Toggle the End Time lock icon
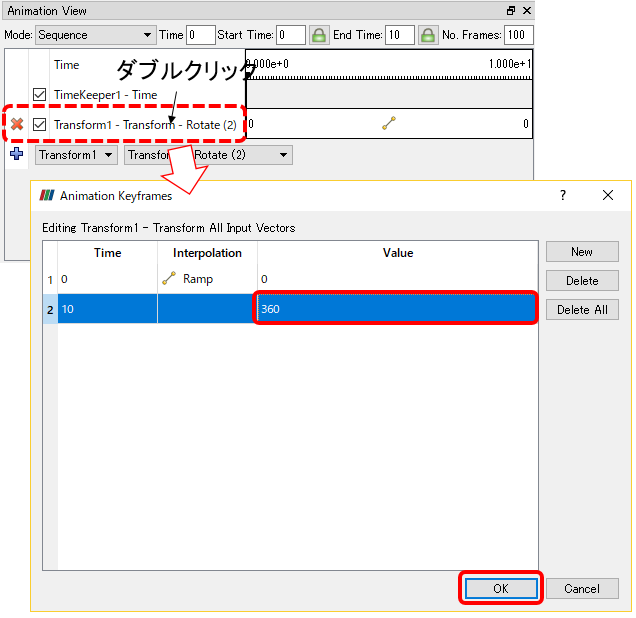The height and width of the screenshot is (618, 636). (x=428, y=35)
